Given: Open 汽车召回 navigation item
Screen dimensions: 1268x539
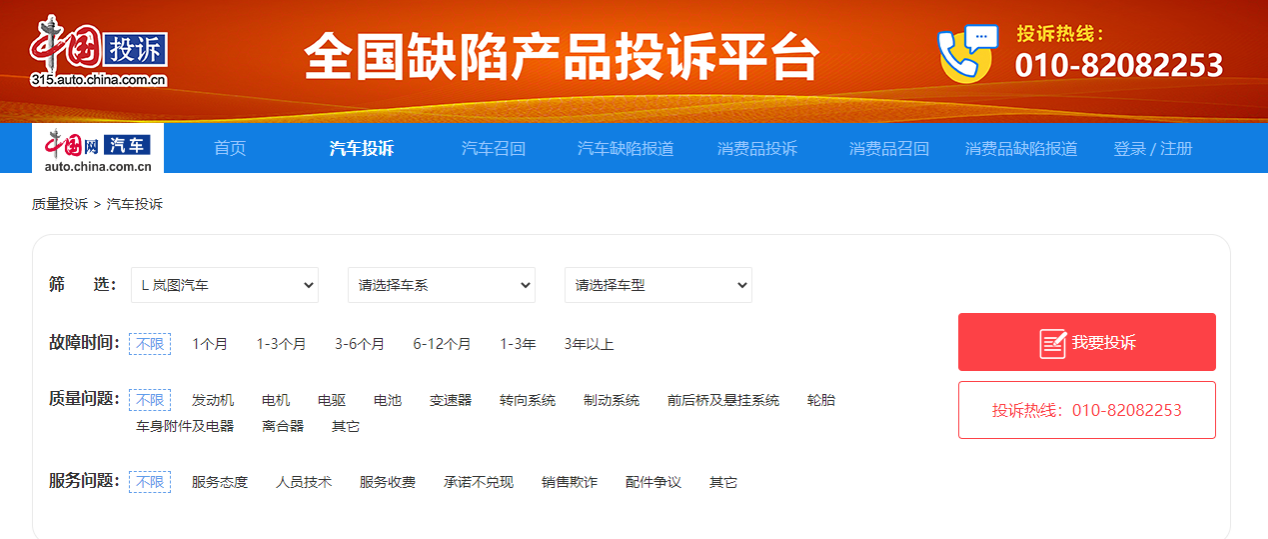Looking at the screenshot, I should point(493,149).
